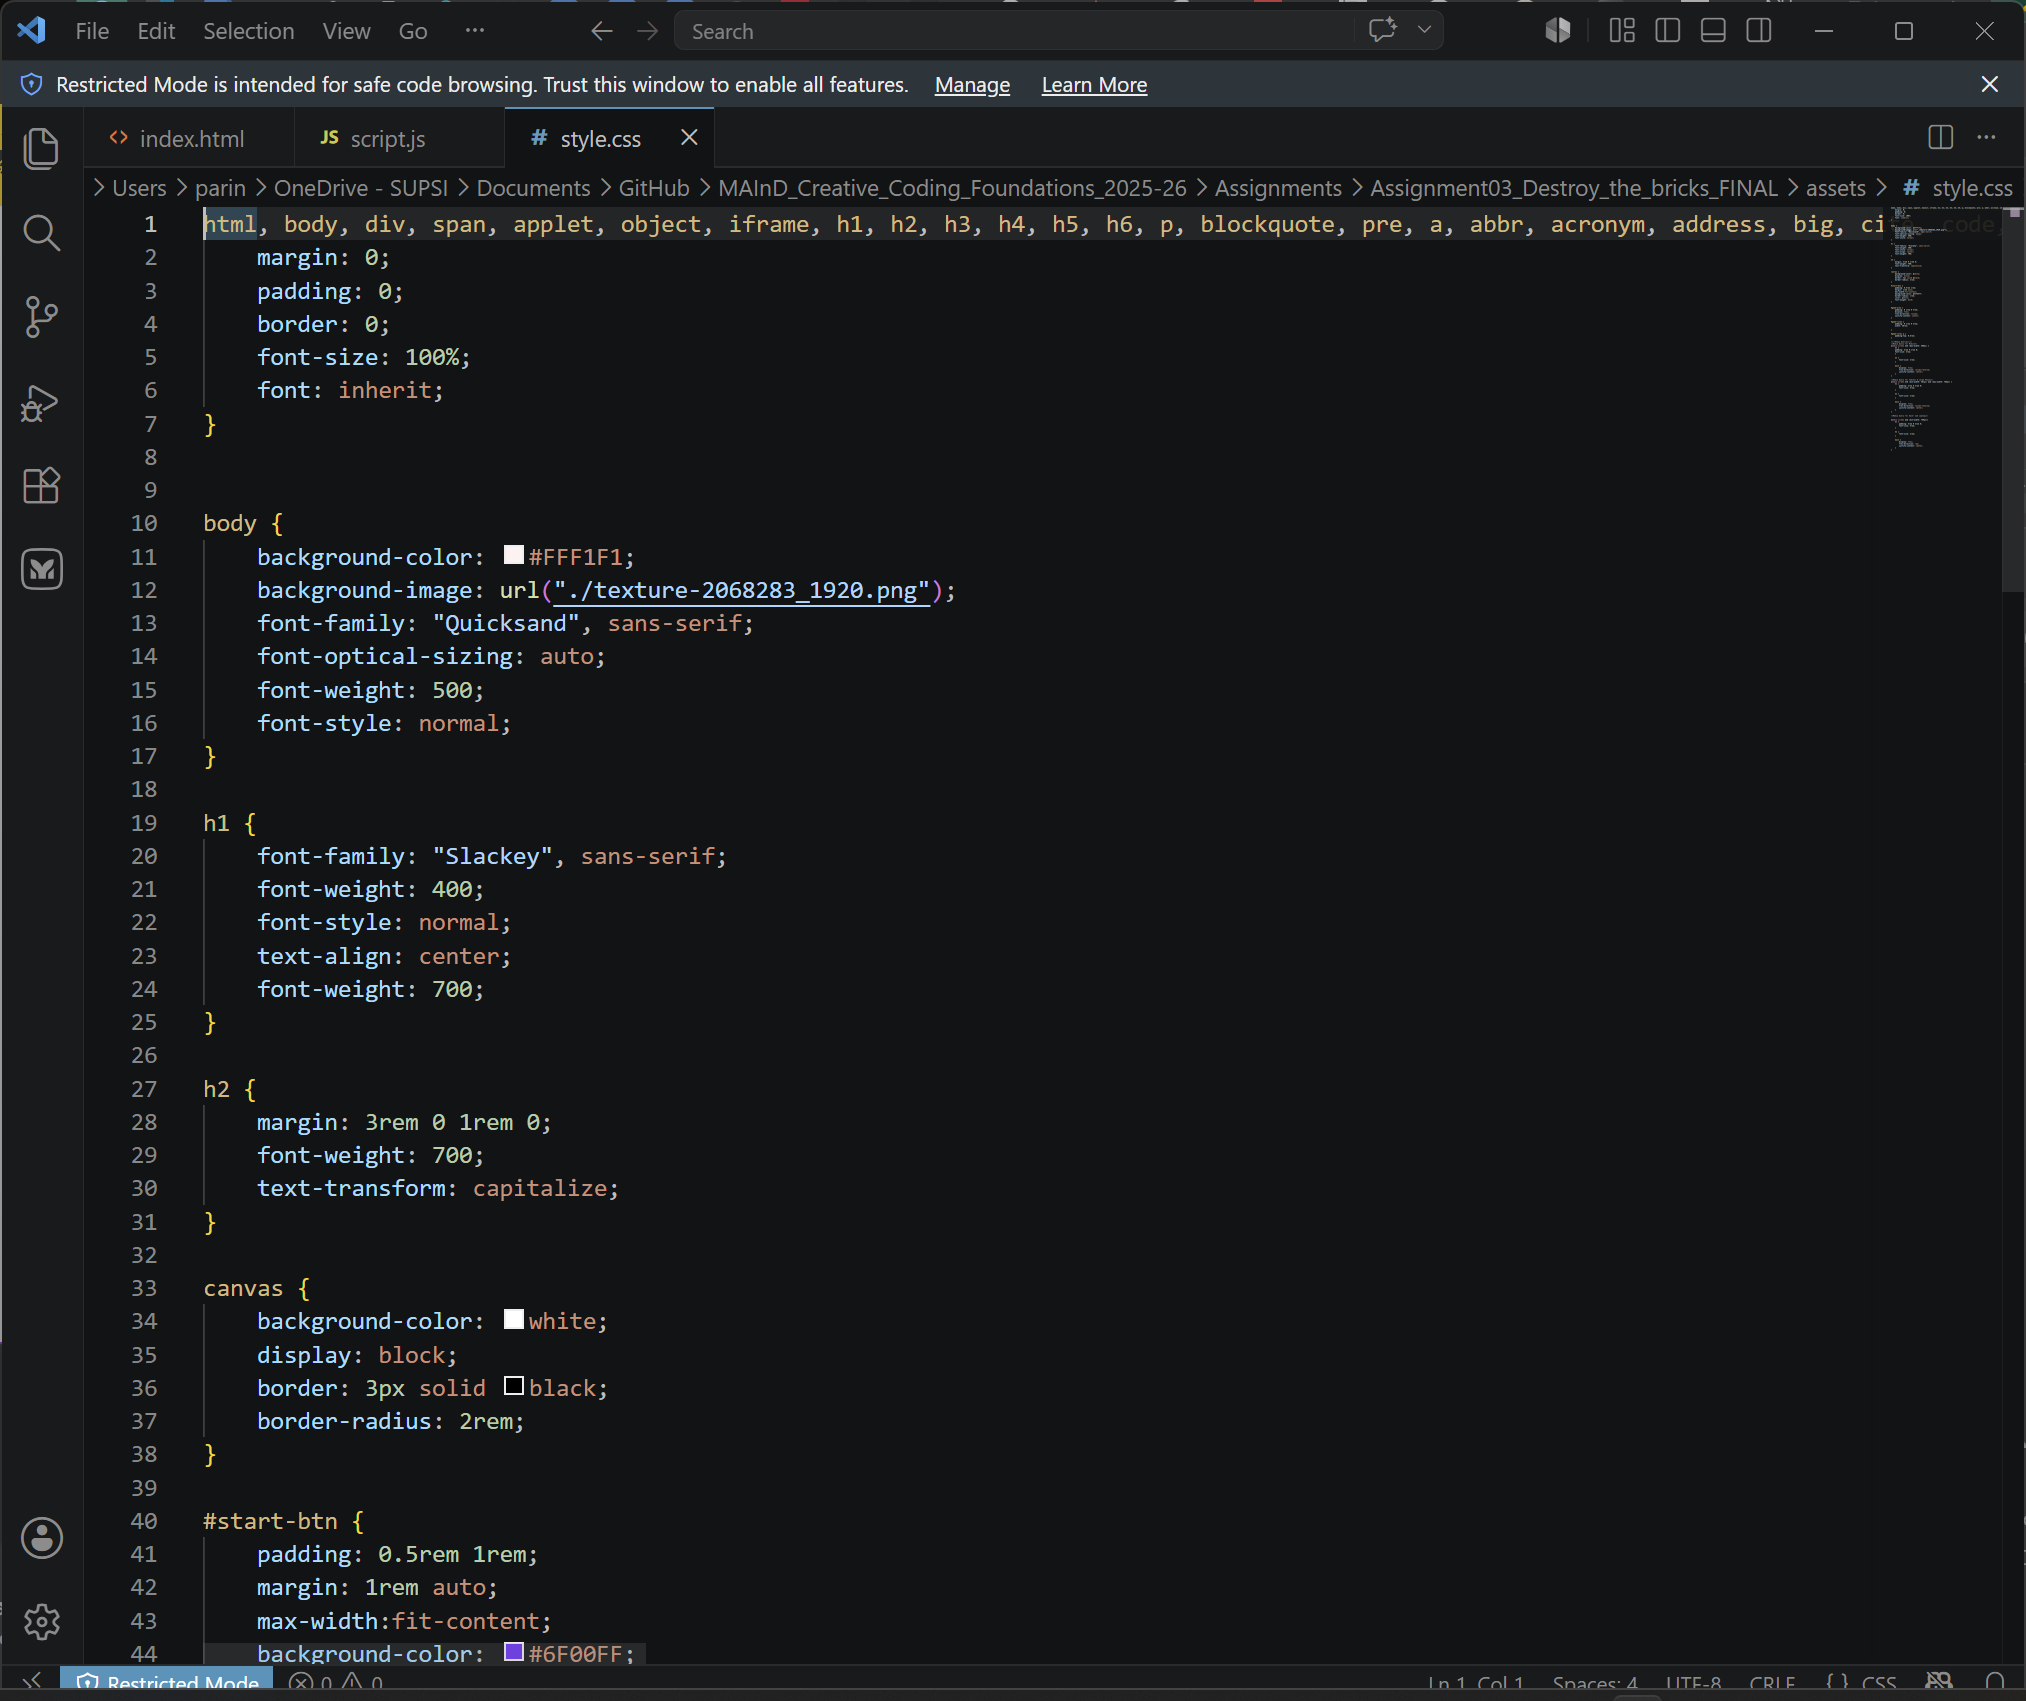Open the Extensions view

[x=41, y=486]
